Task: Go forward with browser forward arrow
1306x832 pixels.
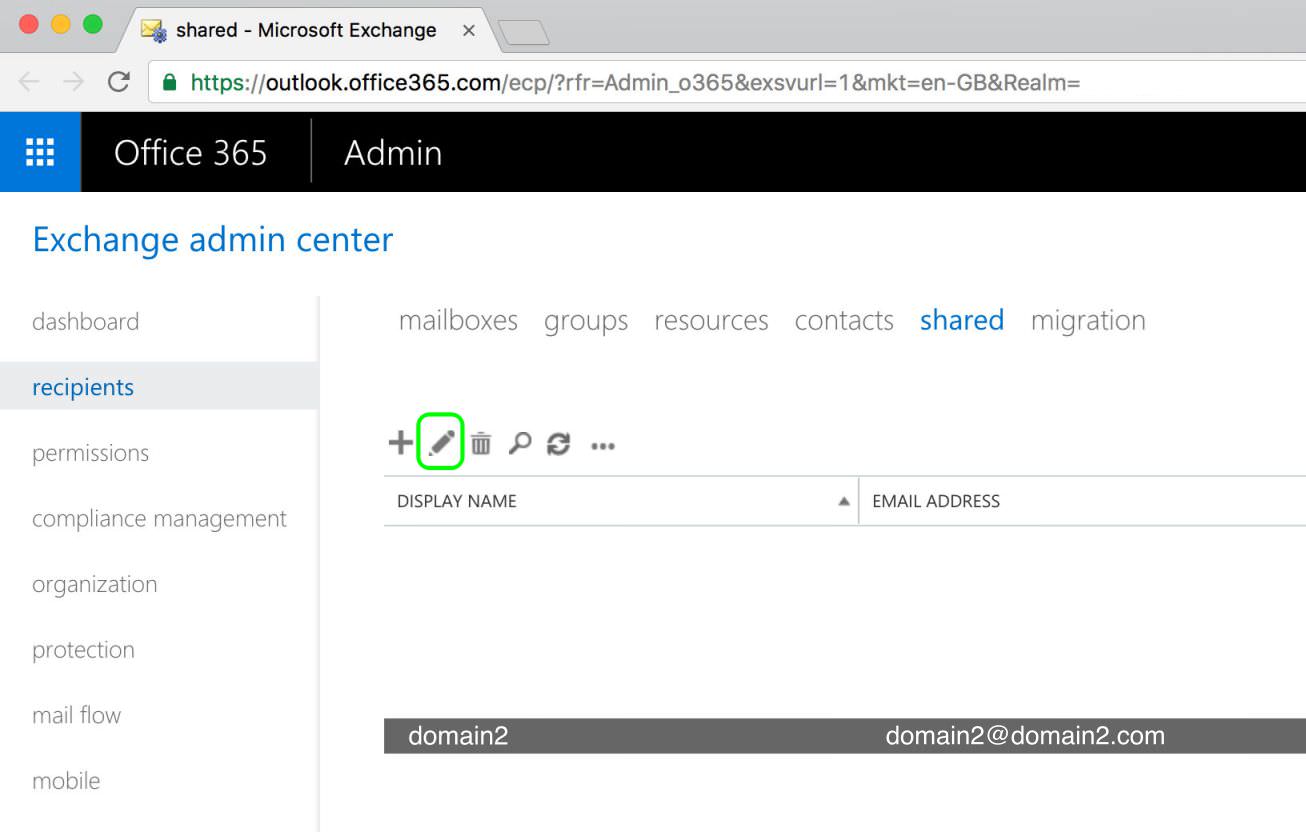Action: pos(73,82)
